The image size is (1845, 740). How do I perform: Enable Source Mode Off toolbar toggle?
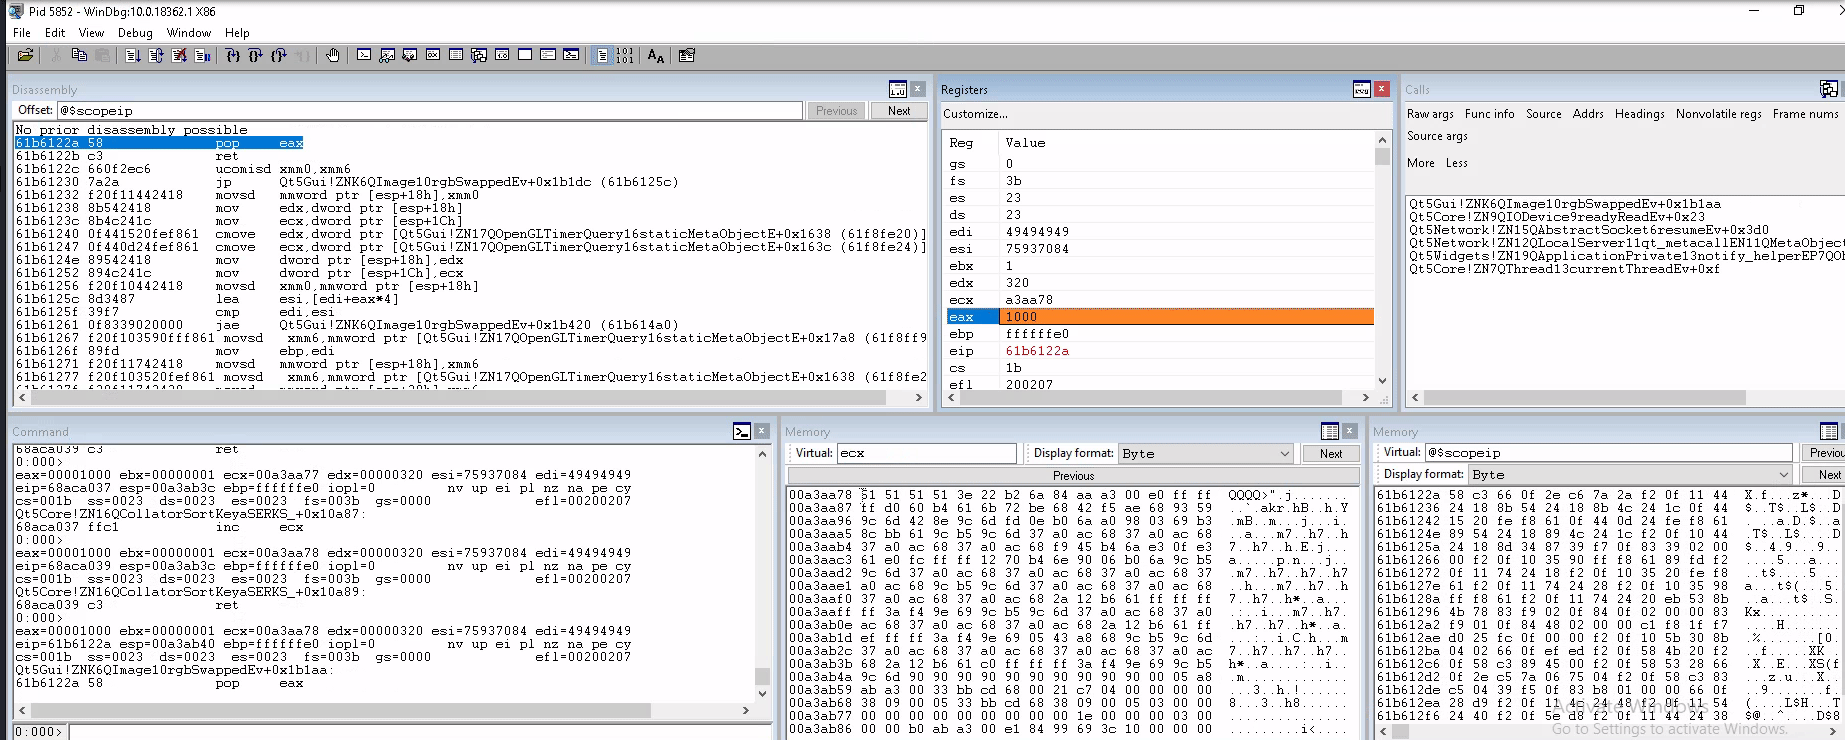click(x=625, y=56)
